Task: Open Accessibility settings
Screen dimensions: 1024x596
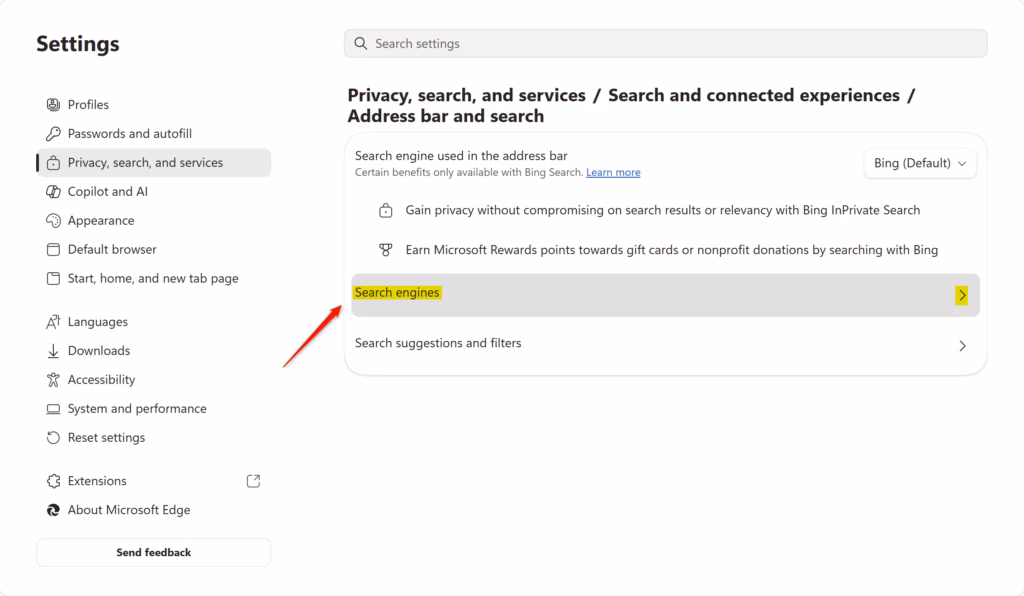Action: (x=153, y=380)
